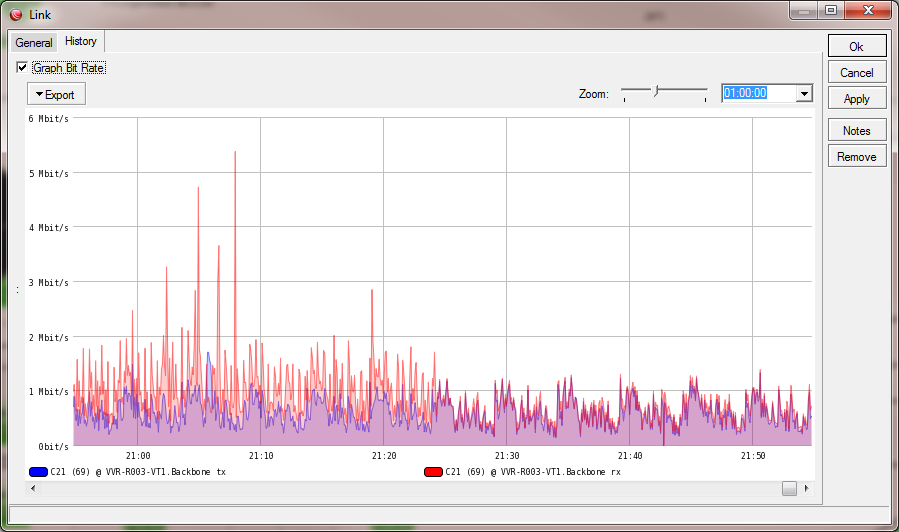
Task: Select the History tab
Action: [x=81, y=41]
